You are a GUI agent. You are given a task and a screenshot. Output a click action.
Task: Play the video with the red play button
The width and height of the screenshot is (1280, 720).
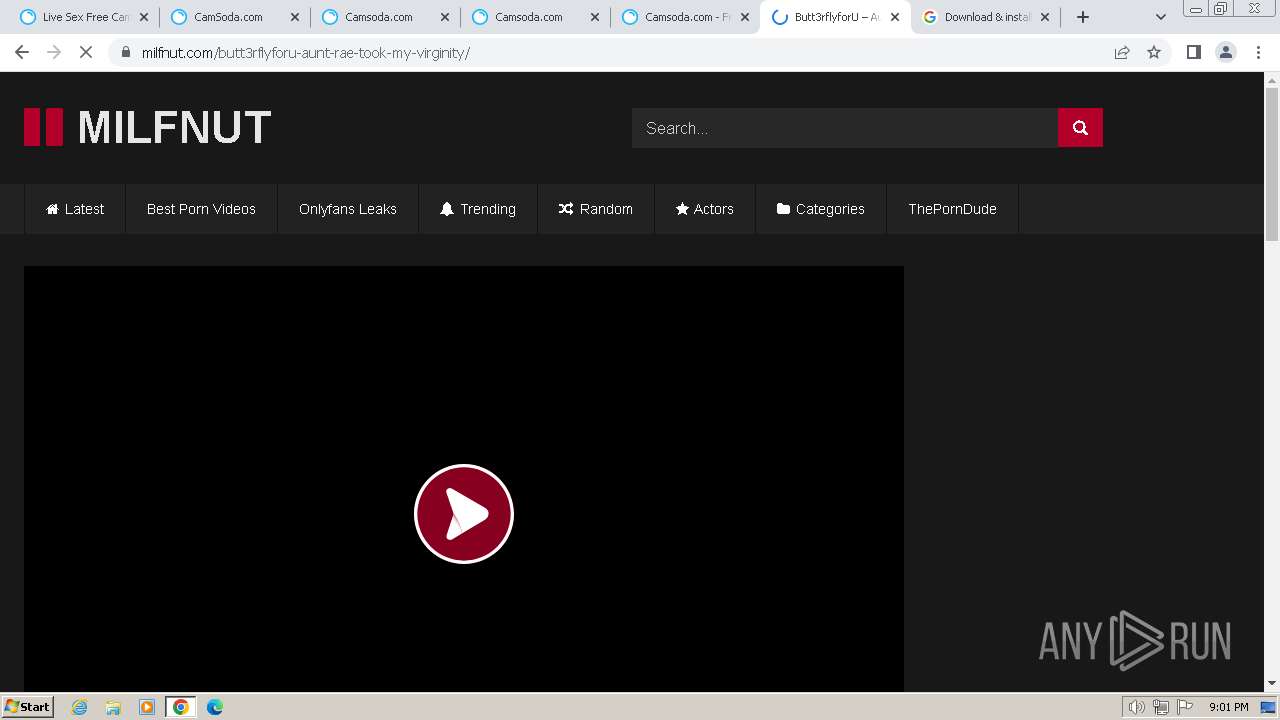click(x=464, y=514)
